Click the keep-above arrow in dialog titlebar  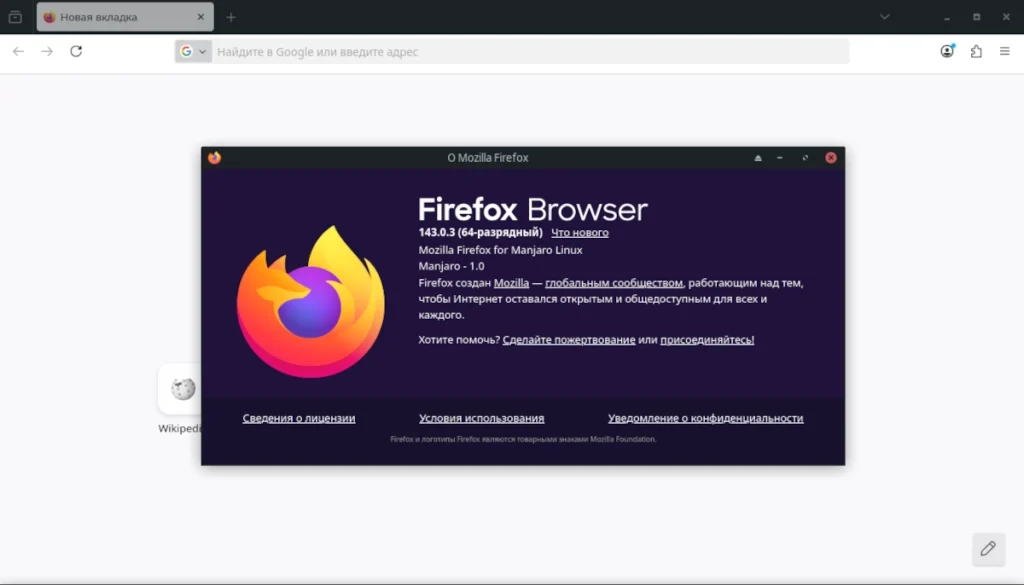pos(758,157)
